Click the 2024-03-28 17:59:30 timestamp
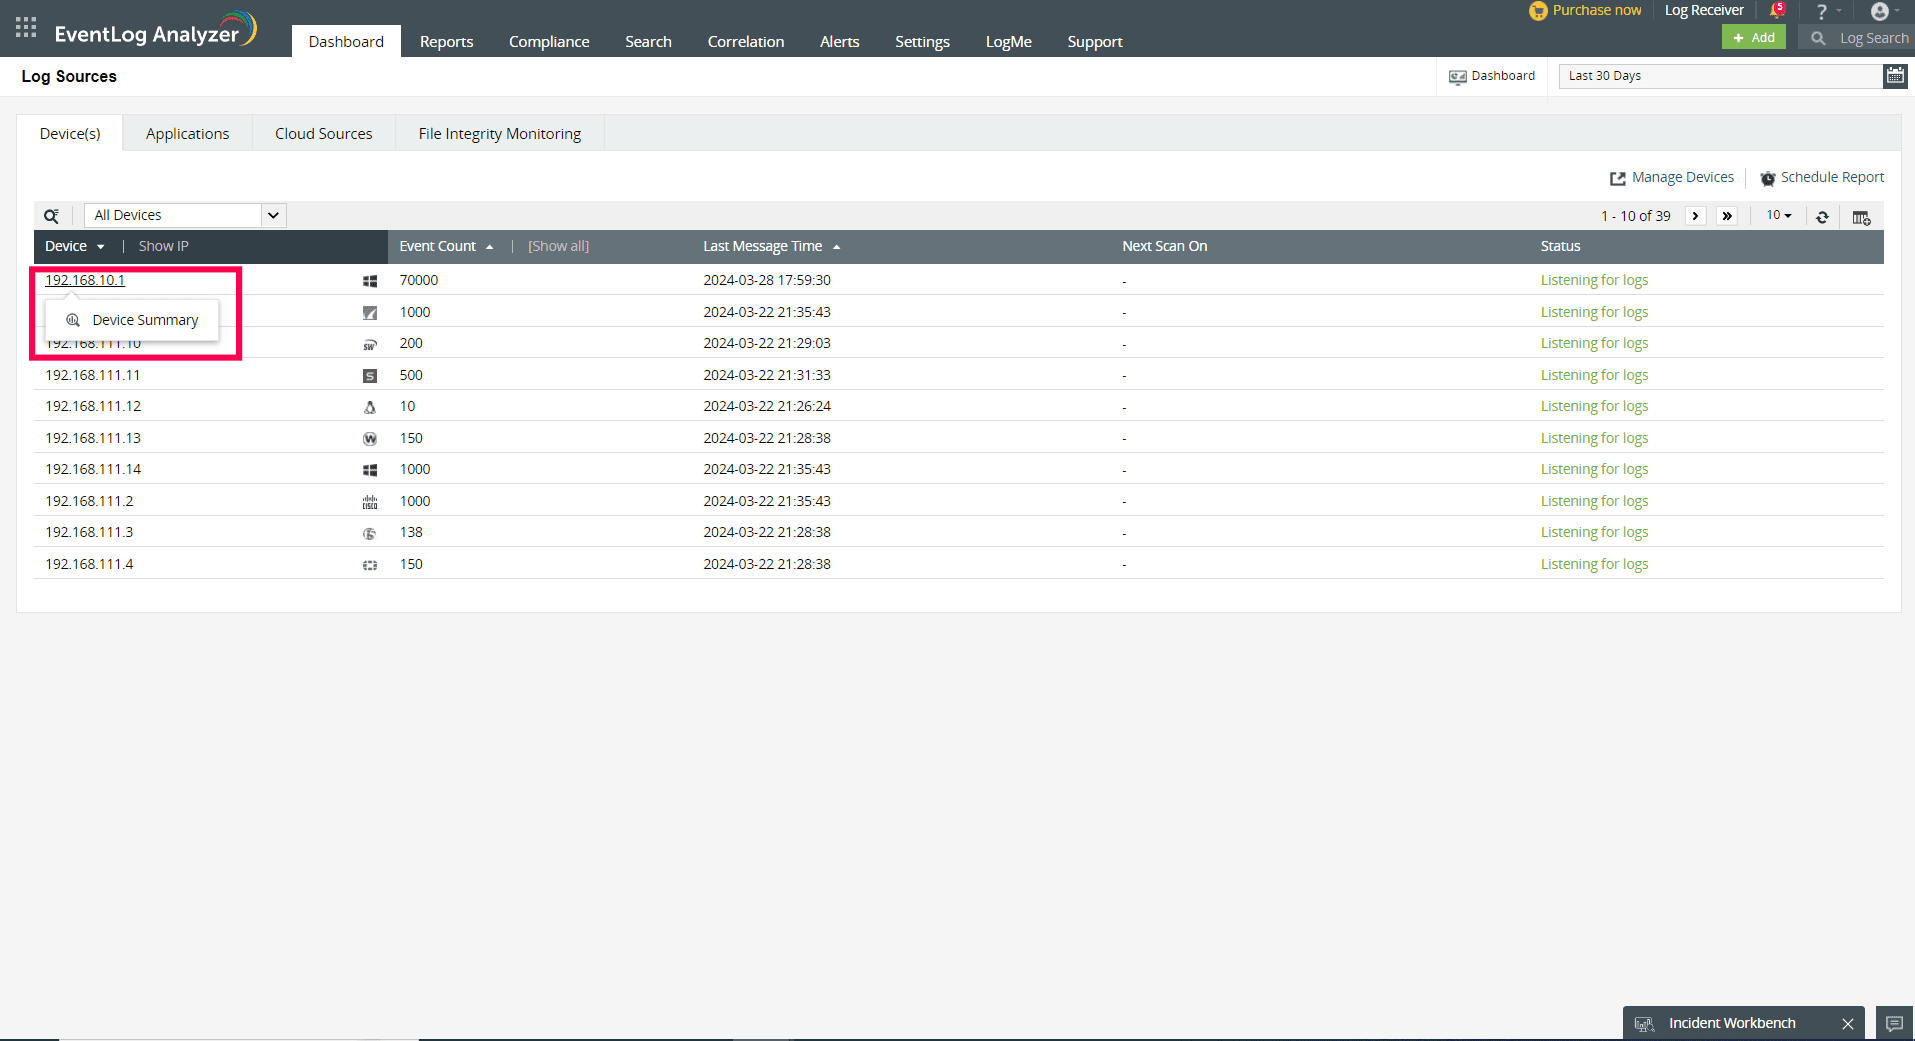1915x1041 pixels. point(767,280)
